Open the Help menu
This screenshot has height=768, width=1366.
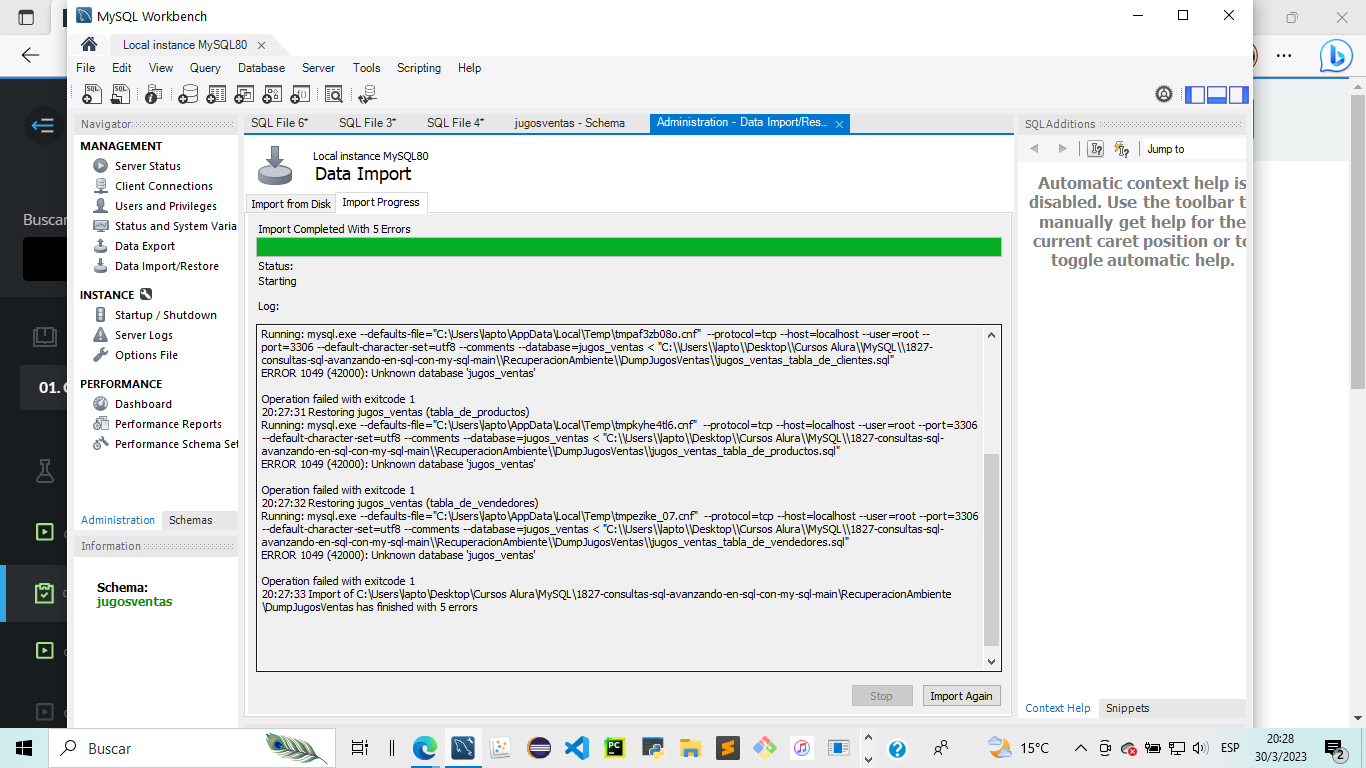coord(470,68)
